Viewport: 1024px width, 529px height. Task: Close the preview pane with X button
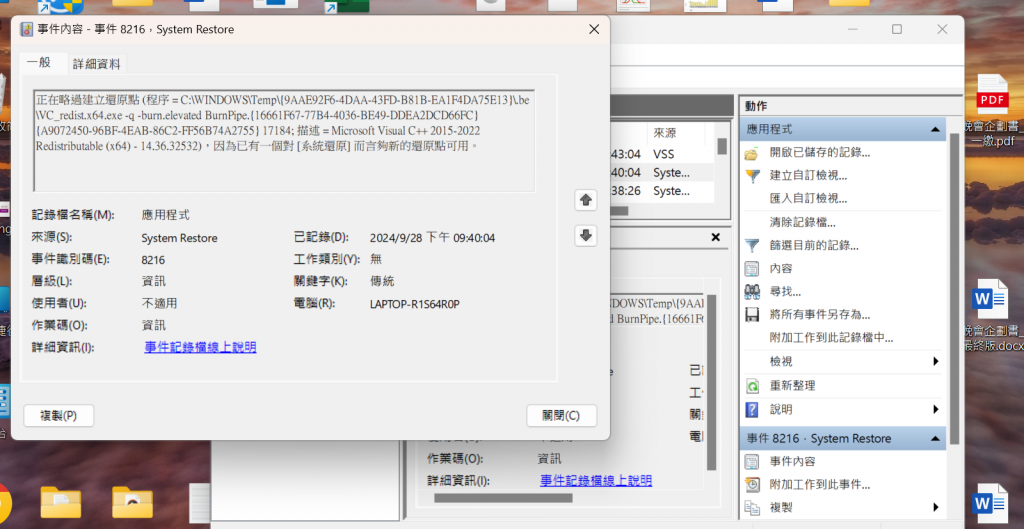tap(716, 237)
